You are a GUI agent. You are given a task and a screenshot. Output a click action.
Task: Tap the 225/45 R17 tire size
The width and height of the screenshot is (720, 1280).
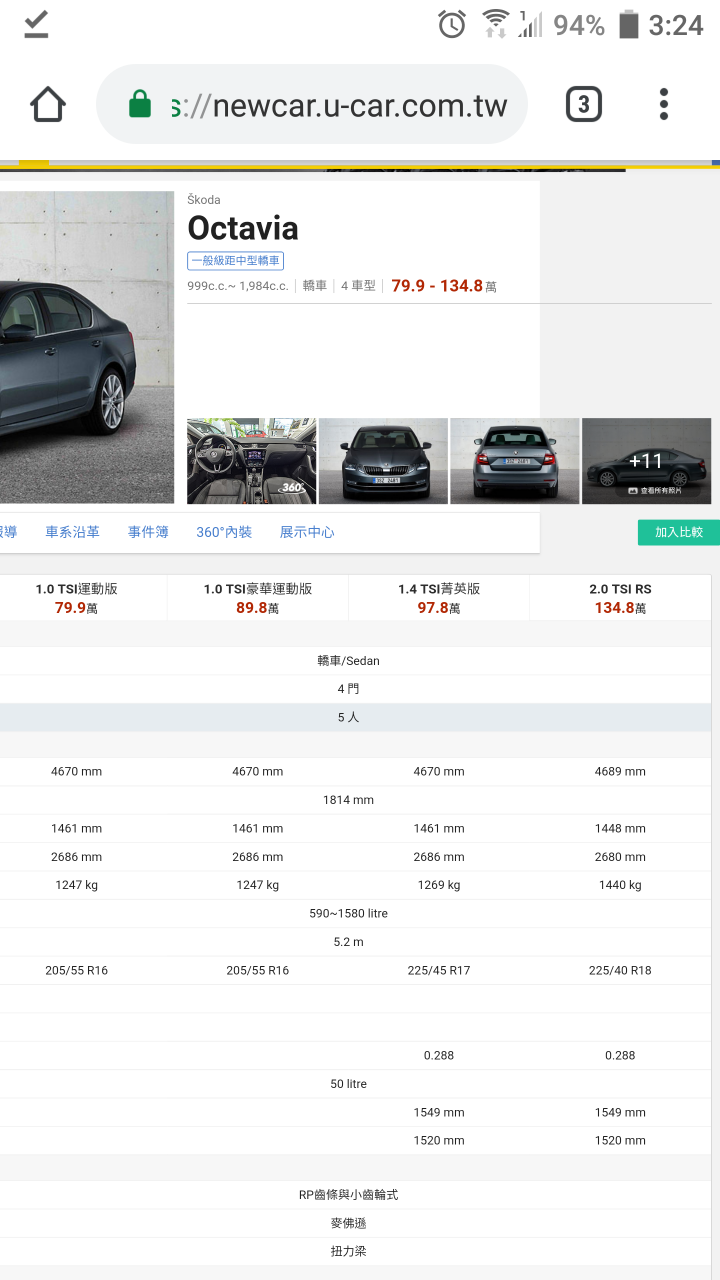[439, 970]
